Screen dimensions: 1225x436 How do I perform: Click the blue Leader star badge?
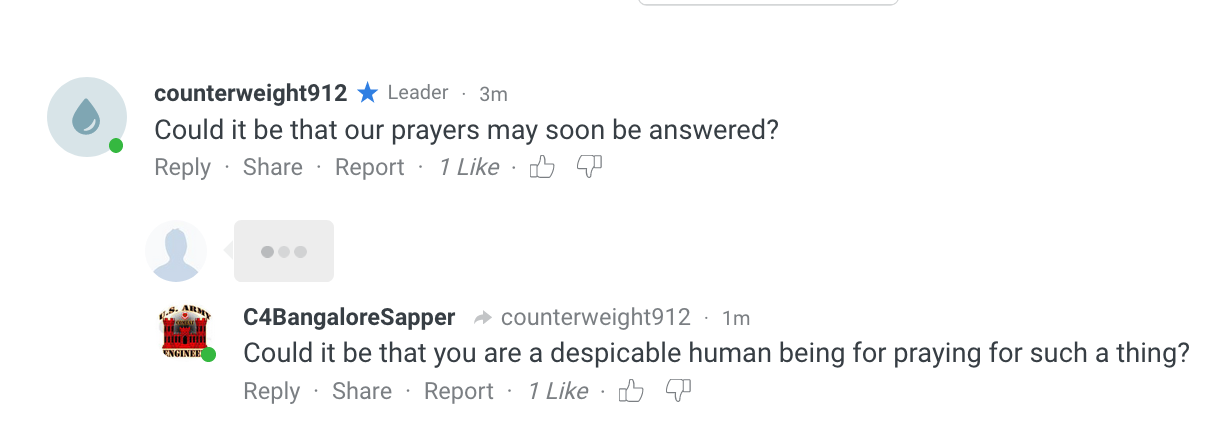367,93
